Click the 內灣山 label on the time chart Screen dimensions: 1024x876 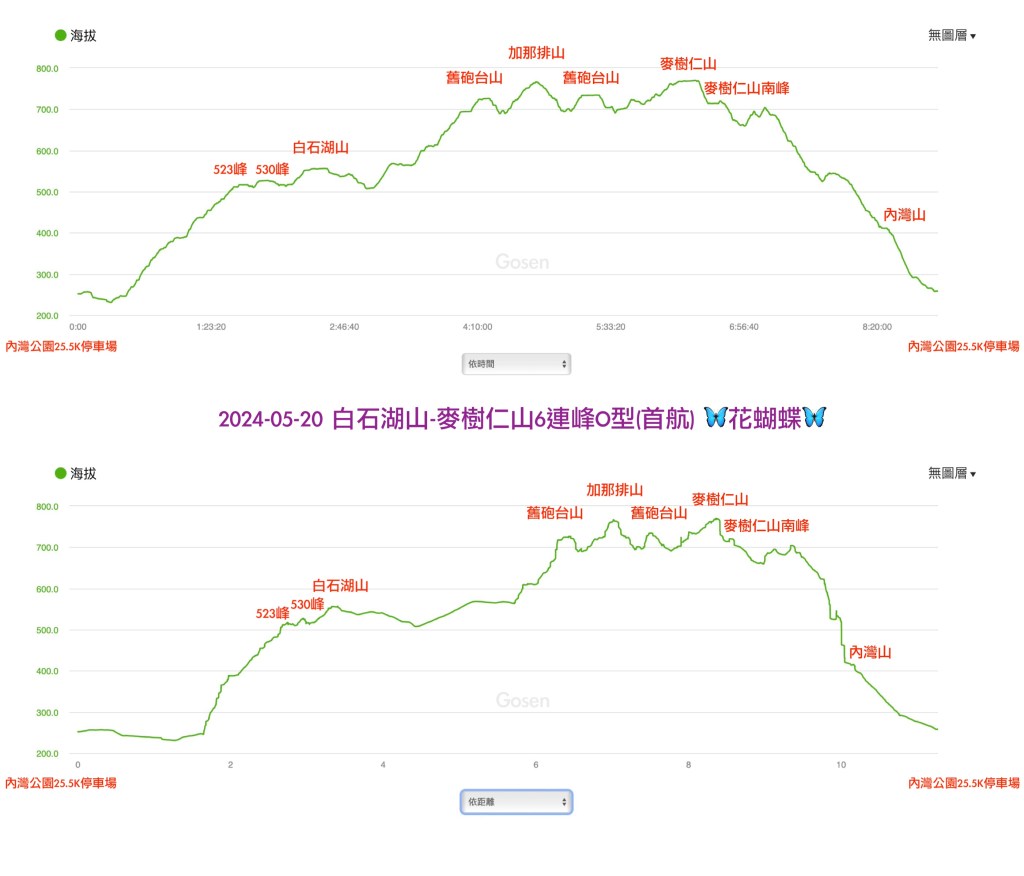[x=904, y=215]
